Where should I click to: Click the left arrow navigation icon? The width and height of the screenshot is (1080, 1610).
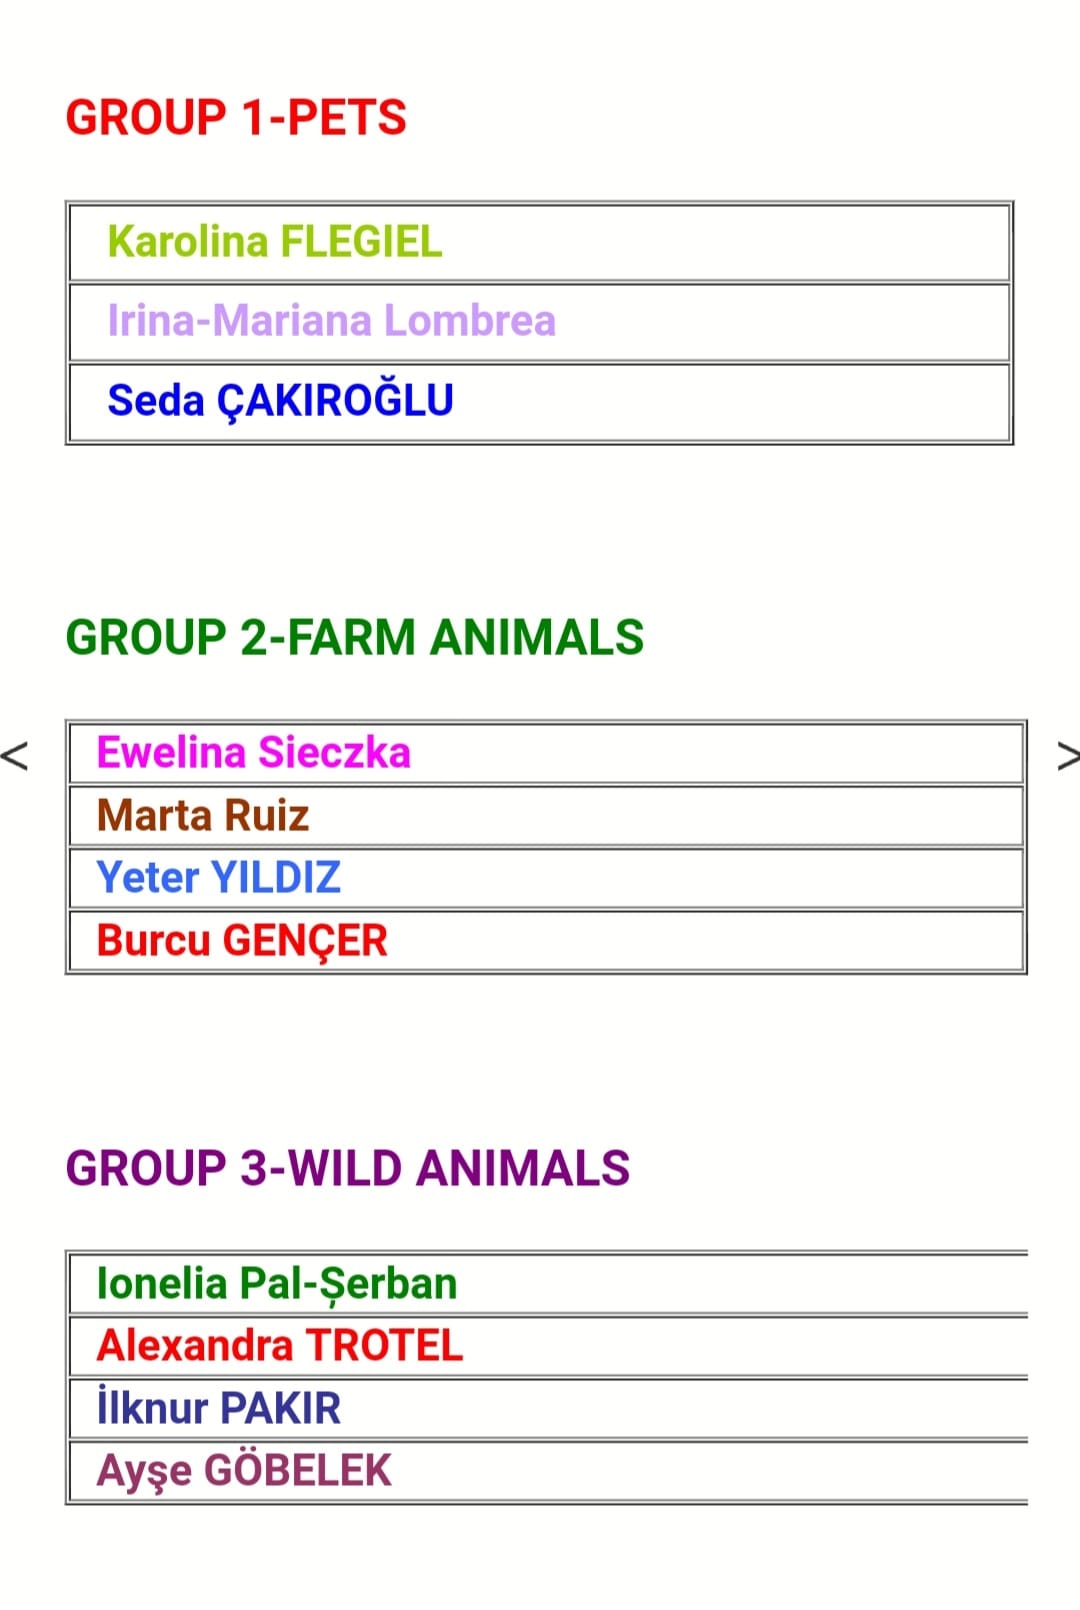tap(15, 755)
